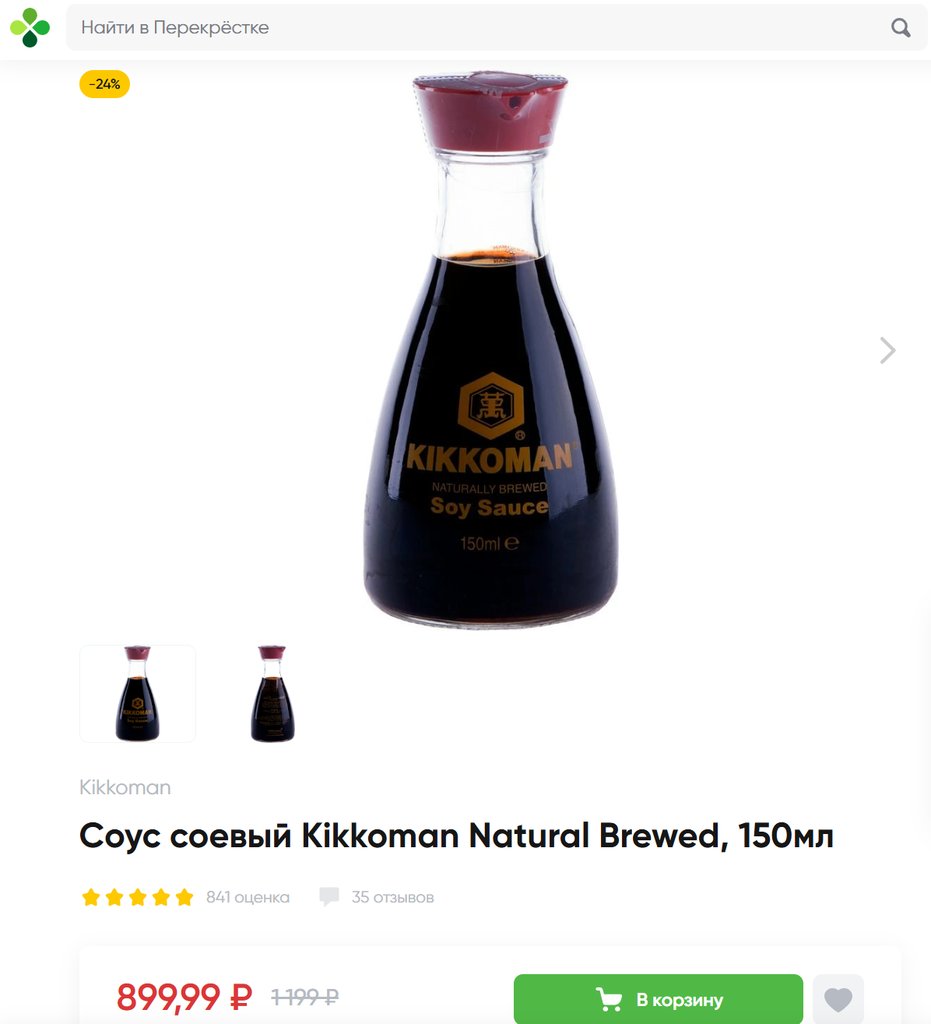Viewport: 931px width, 1024px height.
Task: Show next product photo with arrow
Action: point(887,350)
